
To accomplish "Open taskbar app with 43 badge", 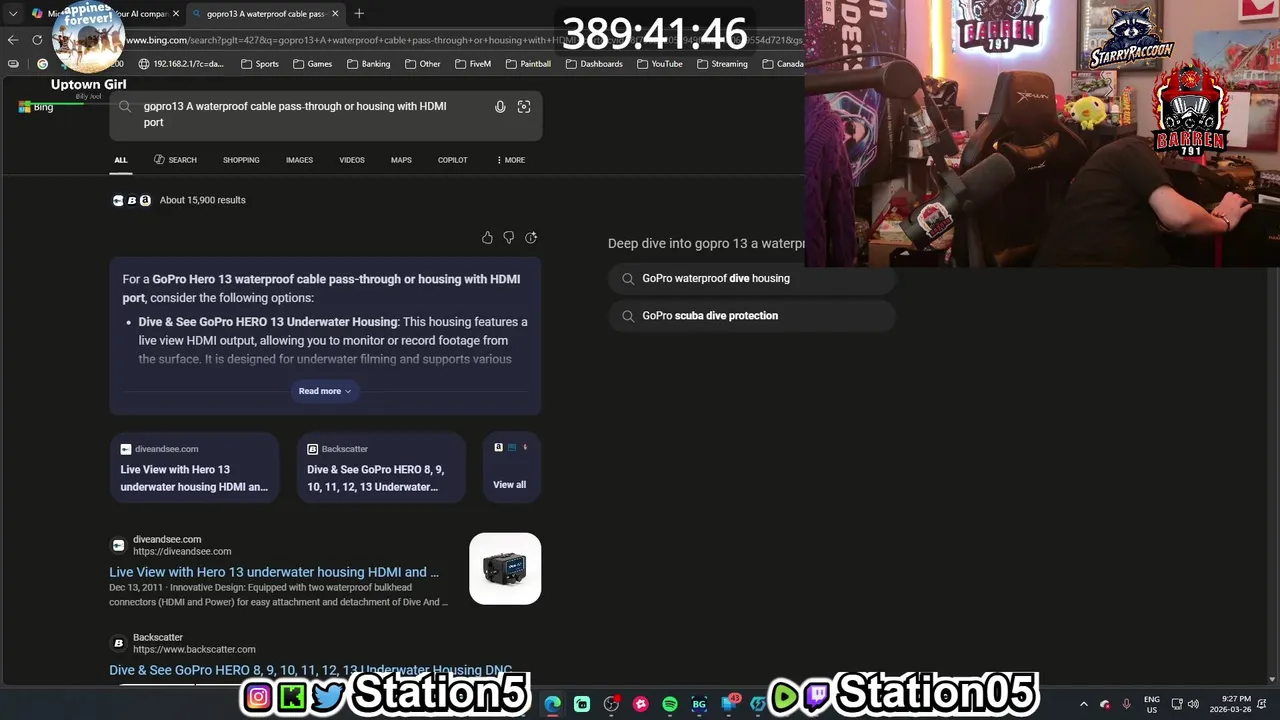I will click(729, 703).
